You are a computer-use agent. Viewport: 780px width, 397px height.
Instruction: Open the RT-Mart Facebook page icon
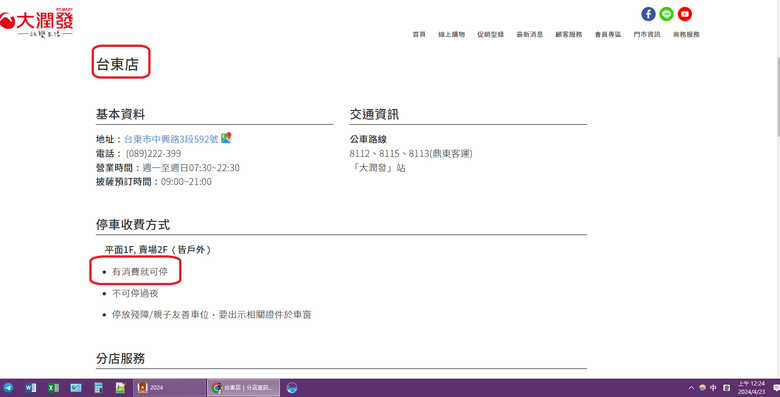648,14
